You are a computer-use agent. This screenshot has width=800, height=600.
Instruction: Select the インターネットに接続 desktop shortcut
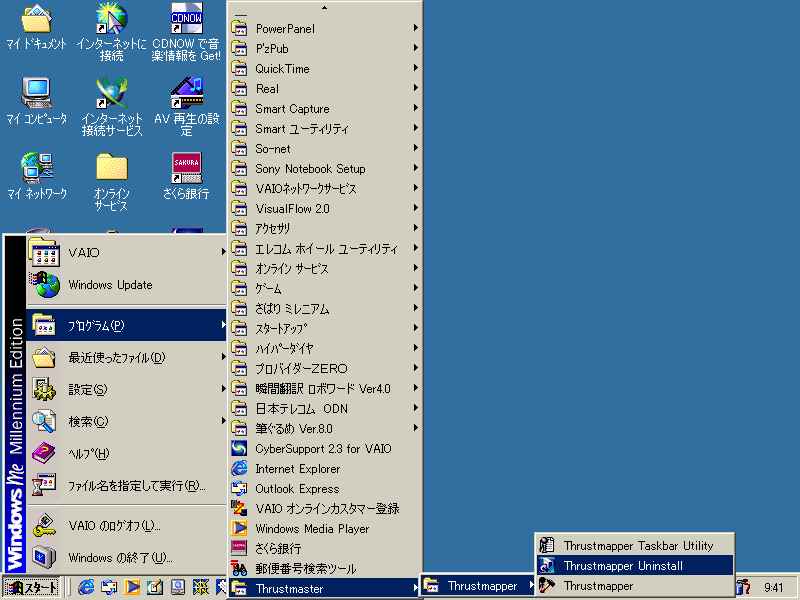[111, 32]
